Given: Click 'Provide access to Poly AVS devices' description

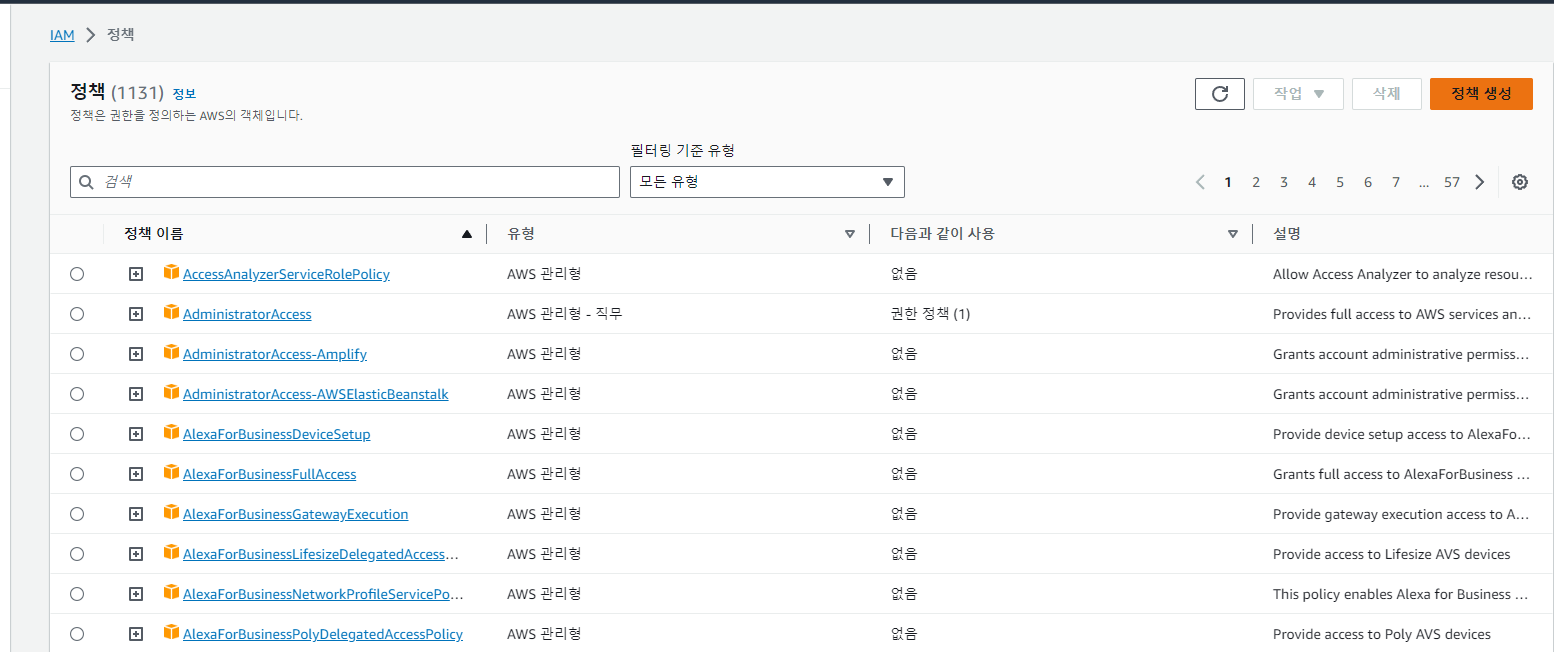Looking at the screenshot, I should coord(1382,634).
